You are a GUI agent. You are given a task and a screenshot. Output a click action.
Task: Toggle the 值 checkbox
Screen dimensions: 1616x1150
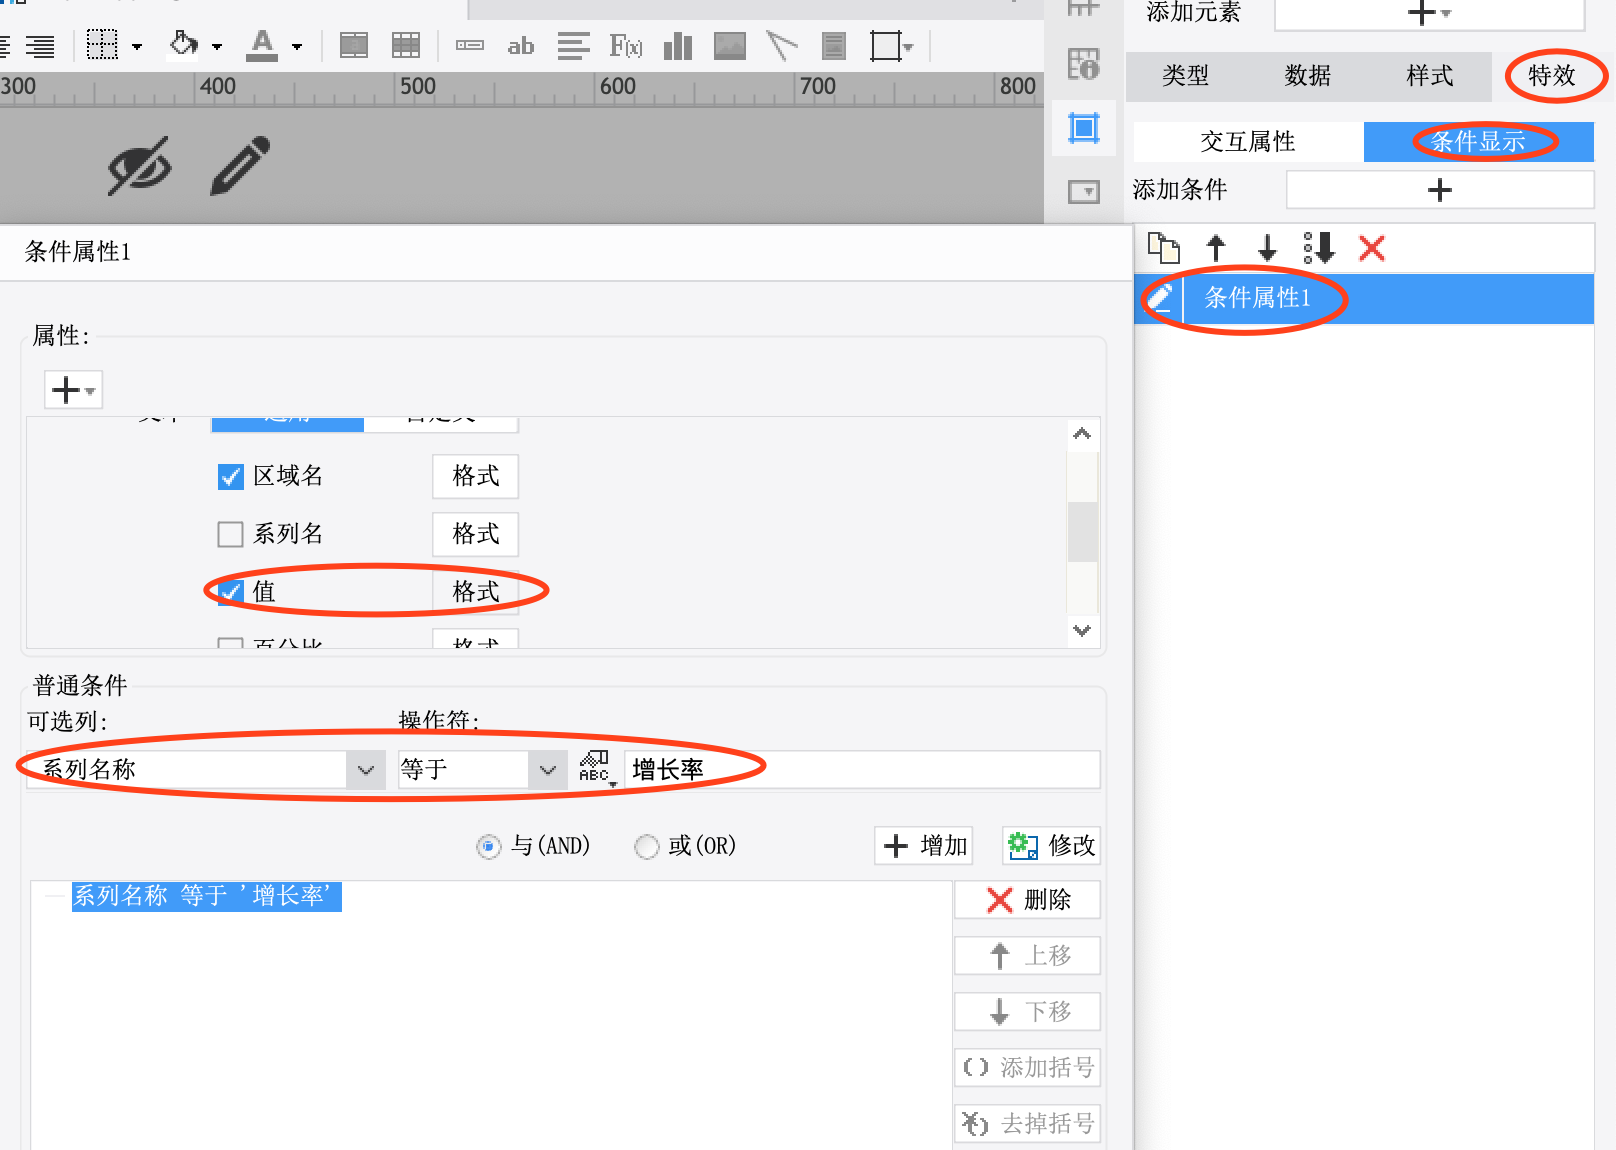click(231, 592)
